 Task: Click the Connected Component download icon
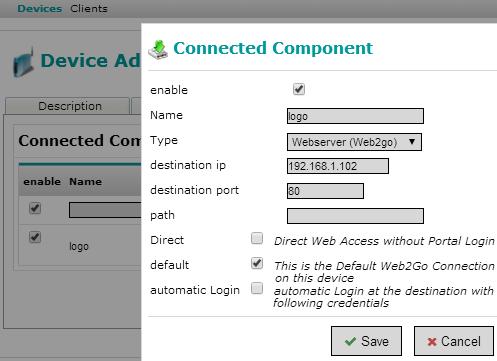(x=158, y=50)
